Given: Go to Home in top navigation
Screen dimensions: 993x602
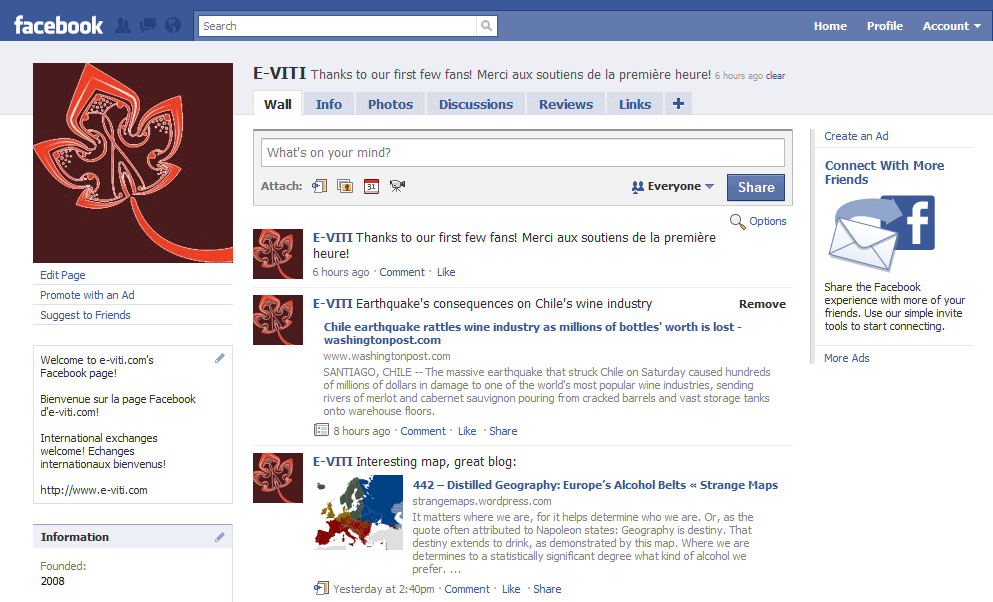Looking at the screenshot, I should 830,26.
